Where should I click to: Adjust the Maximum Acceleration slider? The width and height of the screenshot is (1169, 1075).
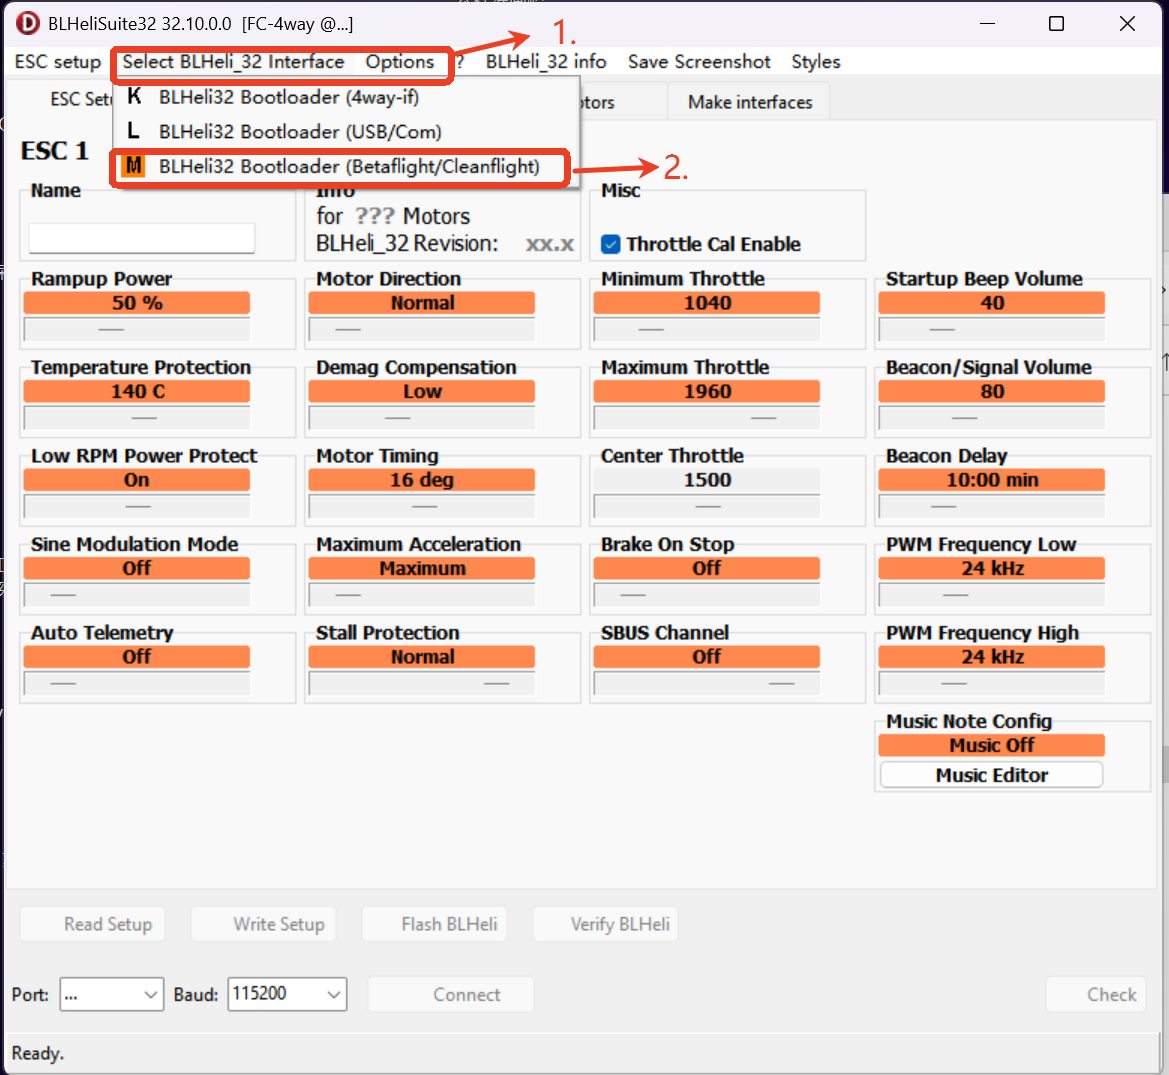click(421, 595)
